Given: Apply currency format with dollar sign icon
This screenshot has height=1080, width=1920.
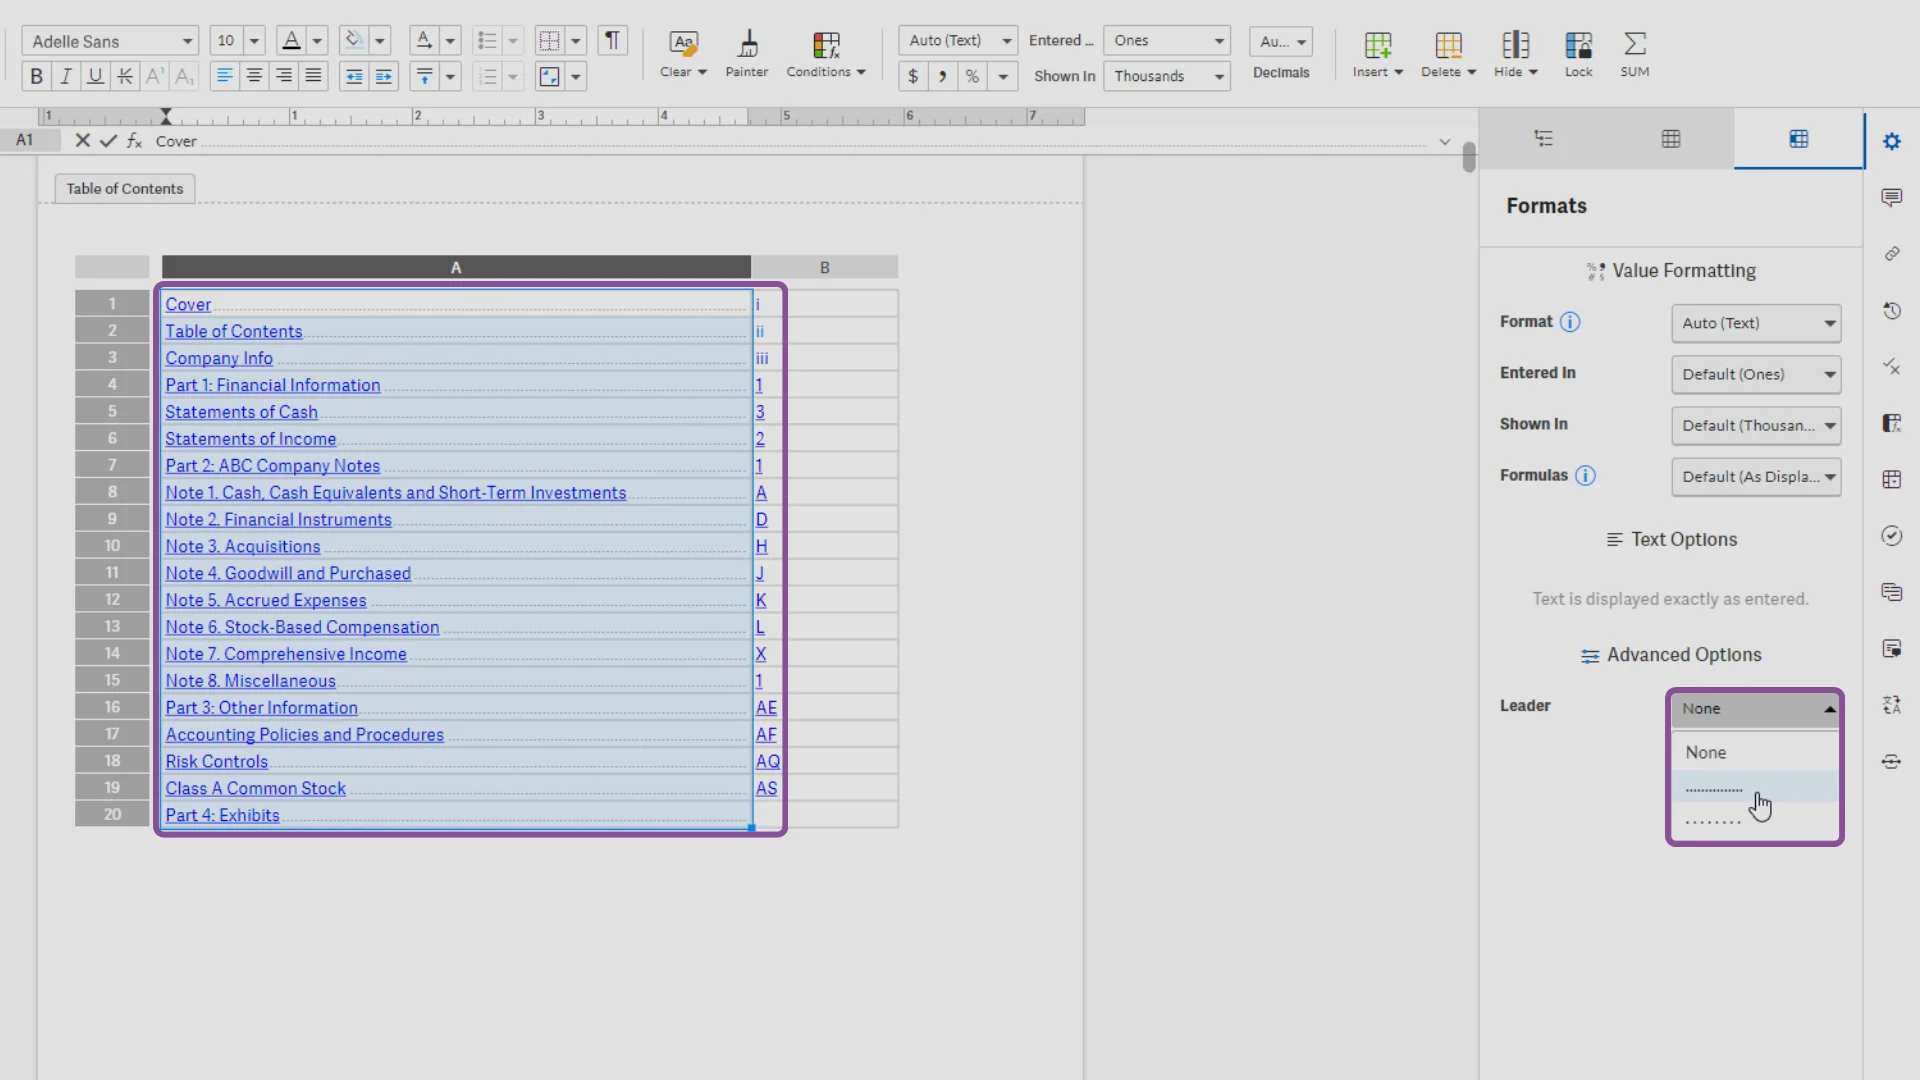Looking at the screenshot, I should [x=913, y=76].
